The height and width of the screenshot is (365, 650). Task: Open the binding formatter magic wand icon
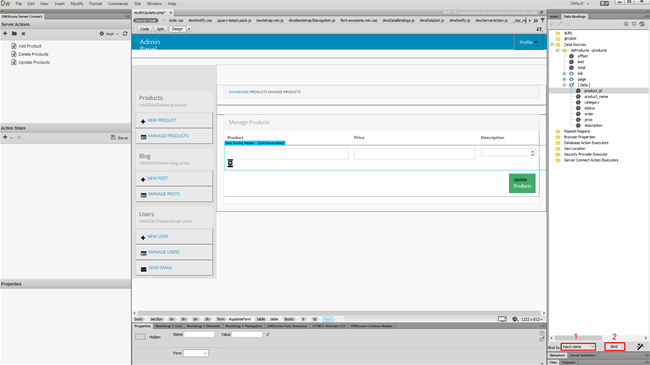[640, 346]
